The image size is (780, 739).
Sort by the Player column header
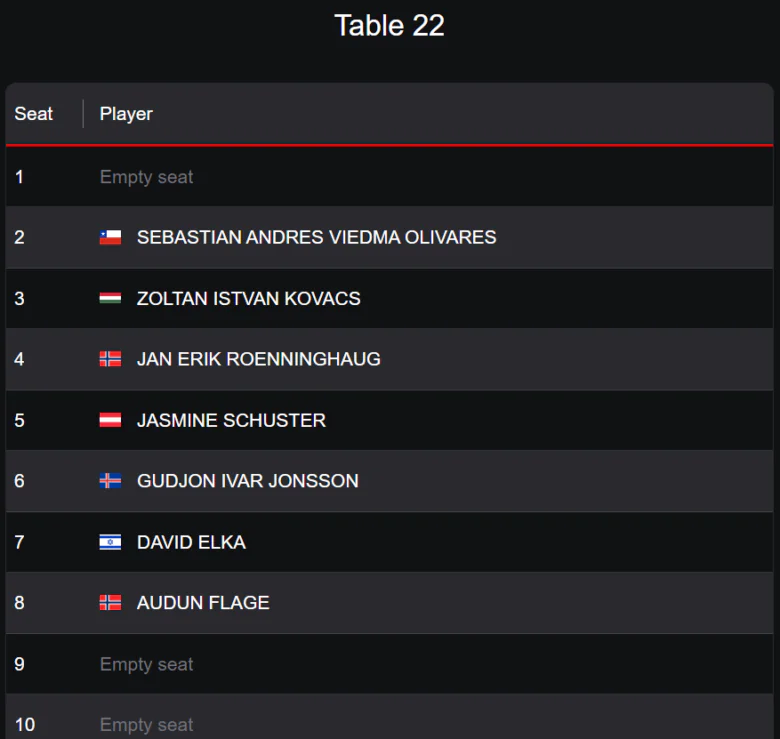[x=126, y=114]
